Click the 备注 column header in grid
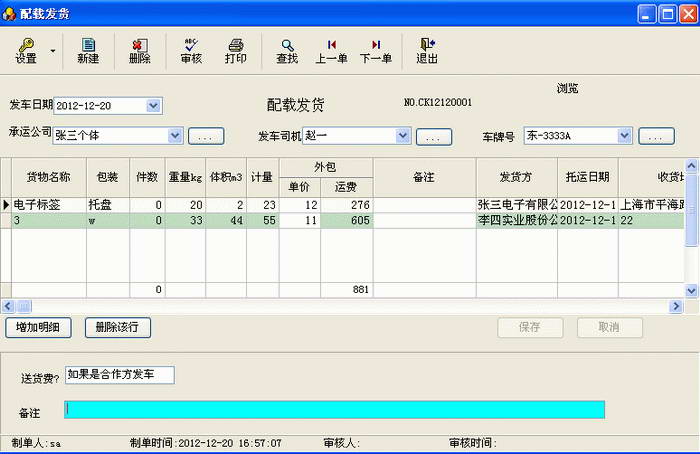This screenshot has height=454, width=700. point(424,177)
